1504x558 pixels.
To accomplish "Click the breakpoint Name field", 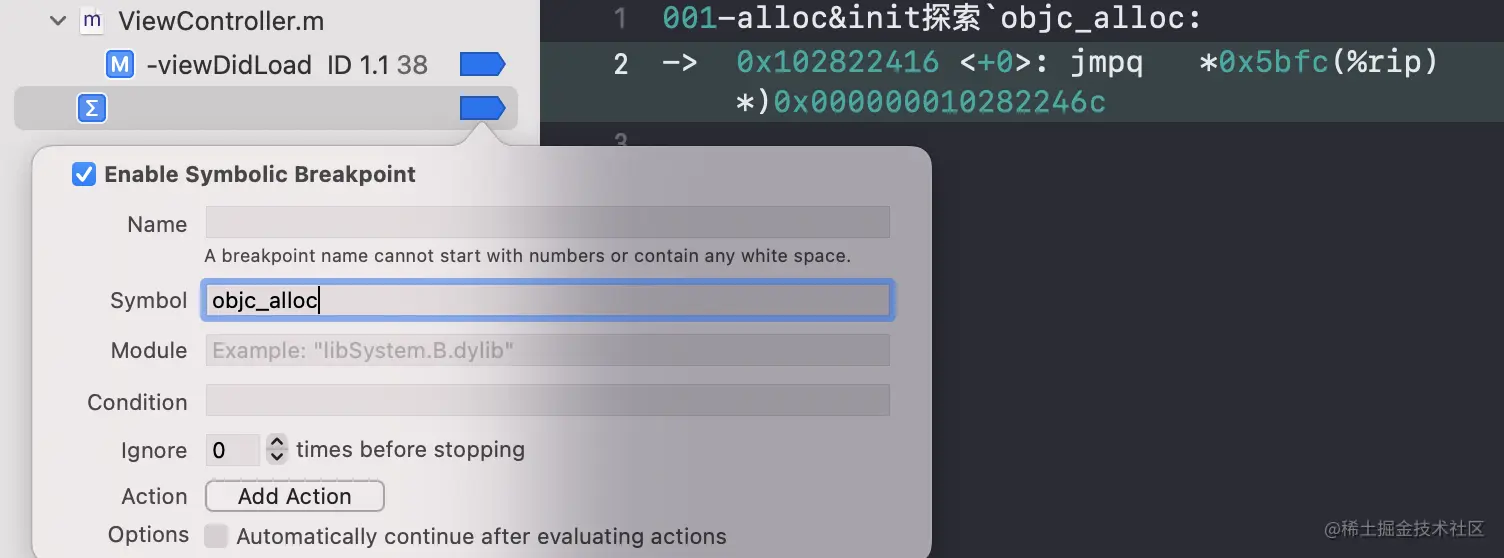I will 547,223.
